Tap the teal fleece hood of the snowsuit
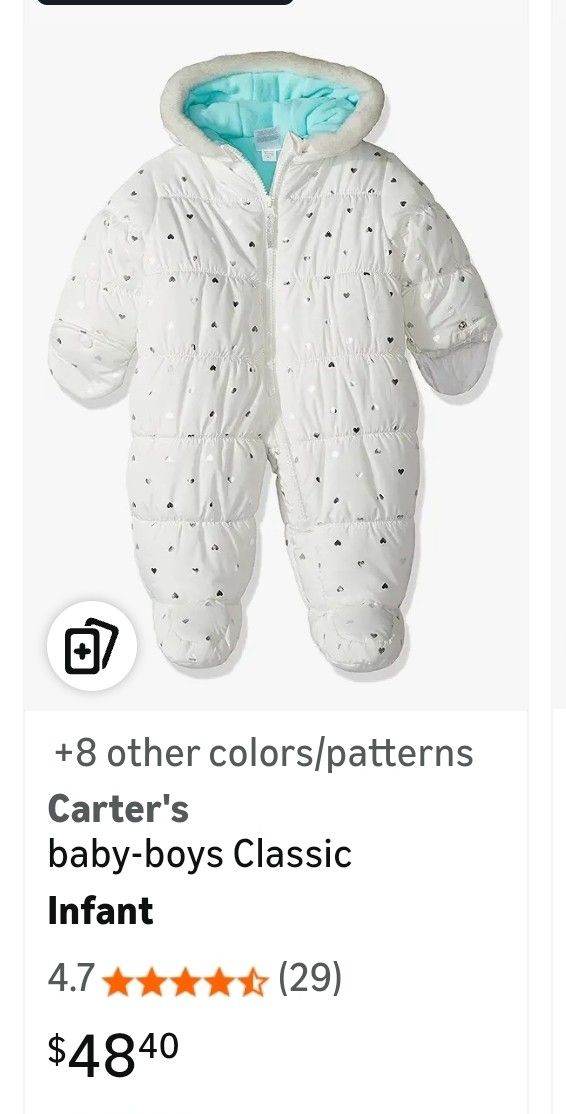The width and height of the screenshot is (566, 1114). point(272,114)
